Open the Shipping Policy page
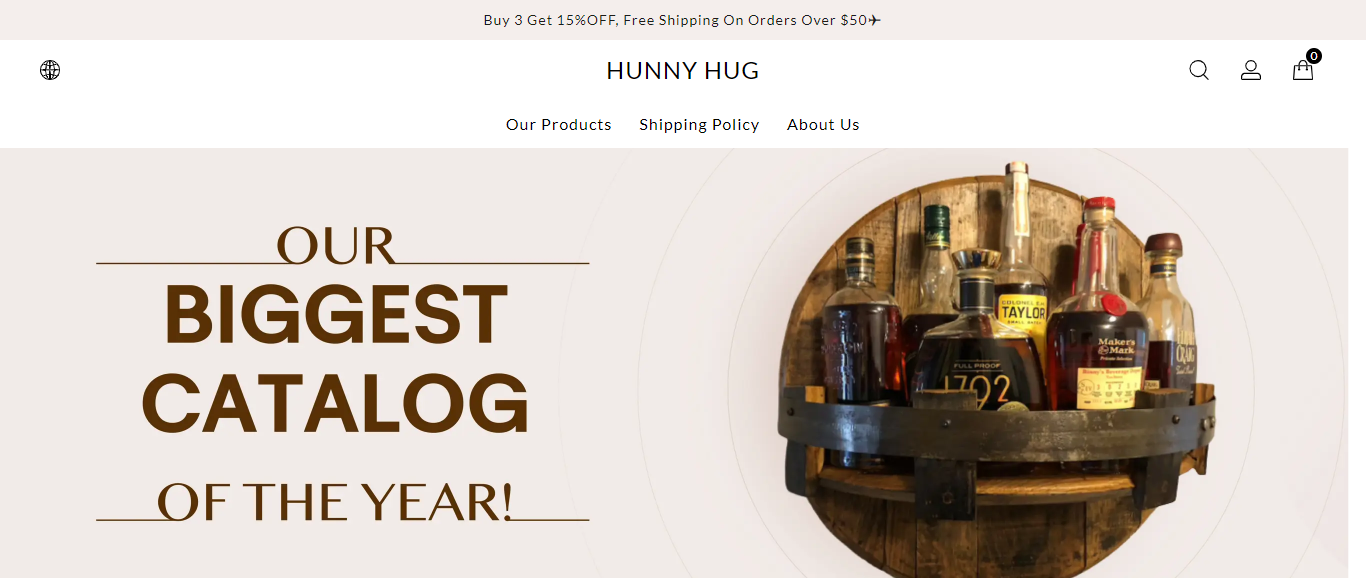 pyautogui.click(x=699, y=125)
